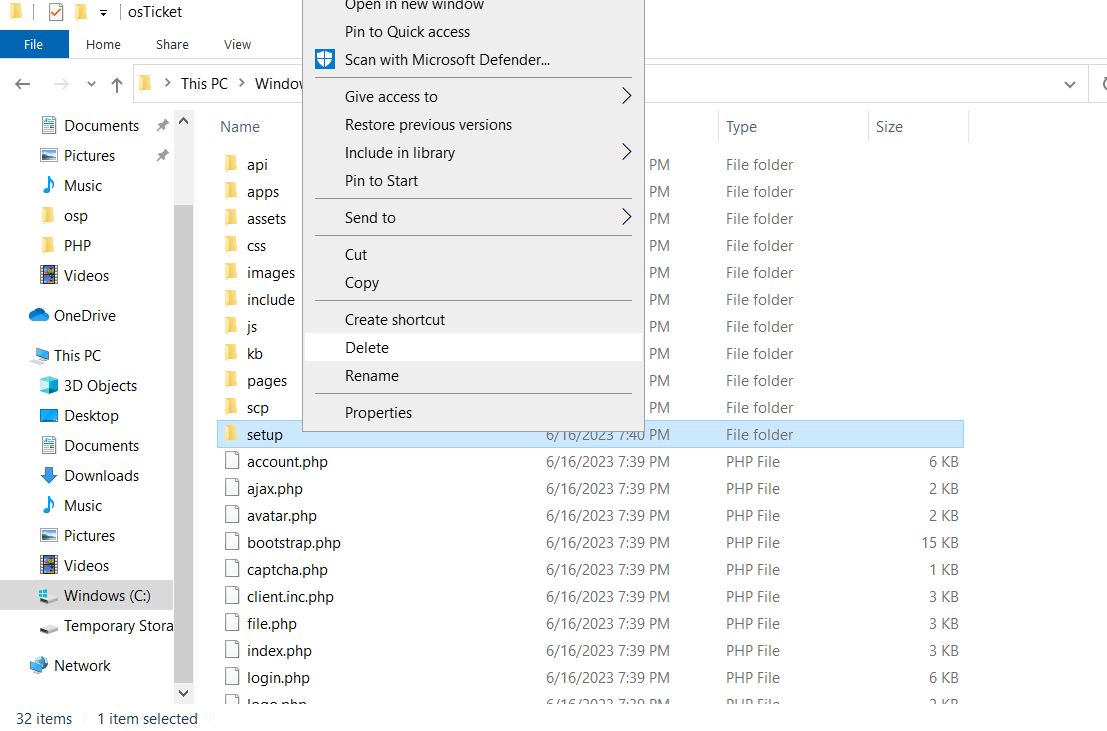Select the api folder icon
The height and width of the screenshot is (731, 1107).
tap(231, 164)
